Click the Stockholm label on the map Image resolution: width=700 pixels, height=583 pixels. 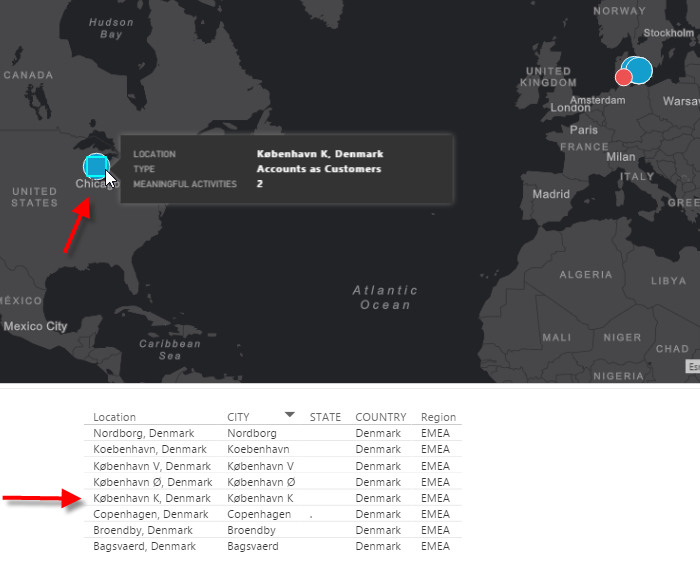[668, 33]
